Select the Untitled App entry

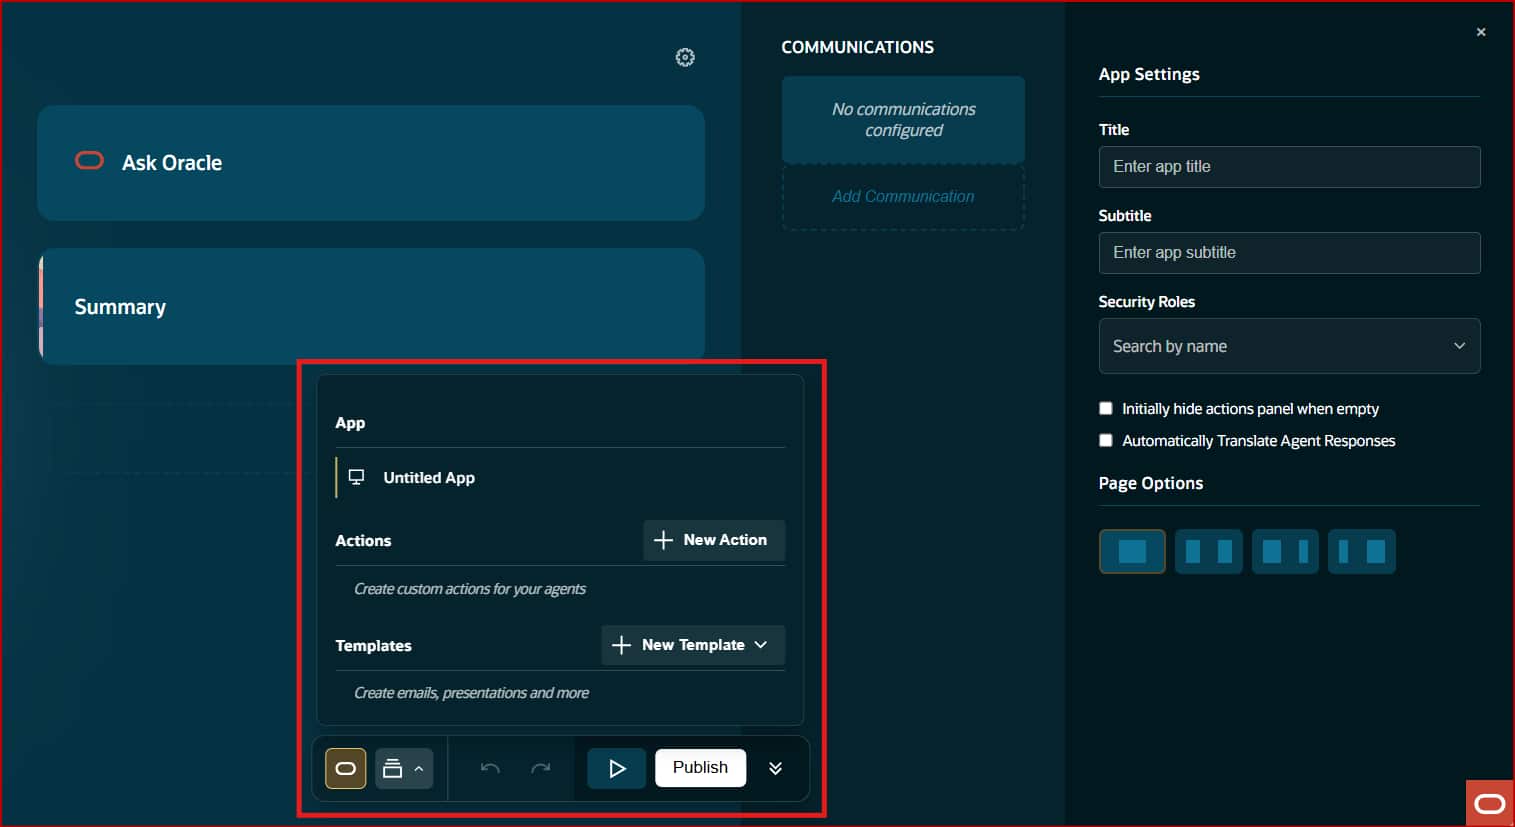coord(560,478)
